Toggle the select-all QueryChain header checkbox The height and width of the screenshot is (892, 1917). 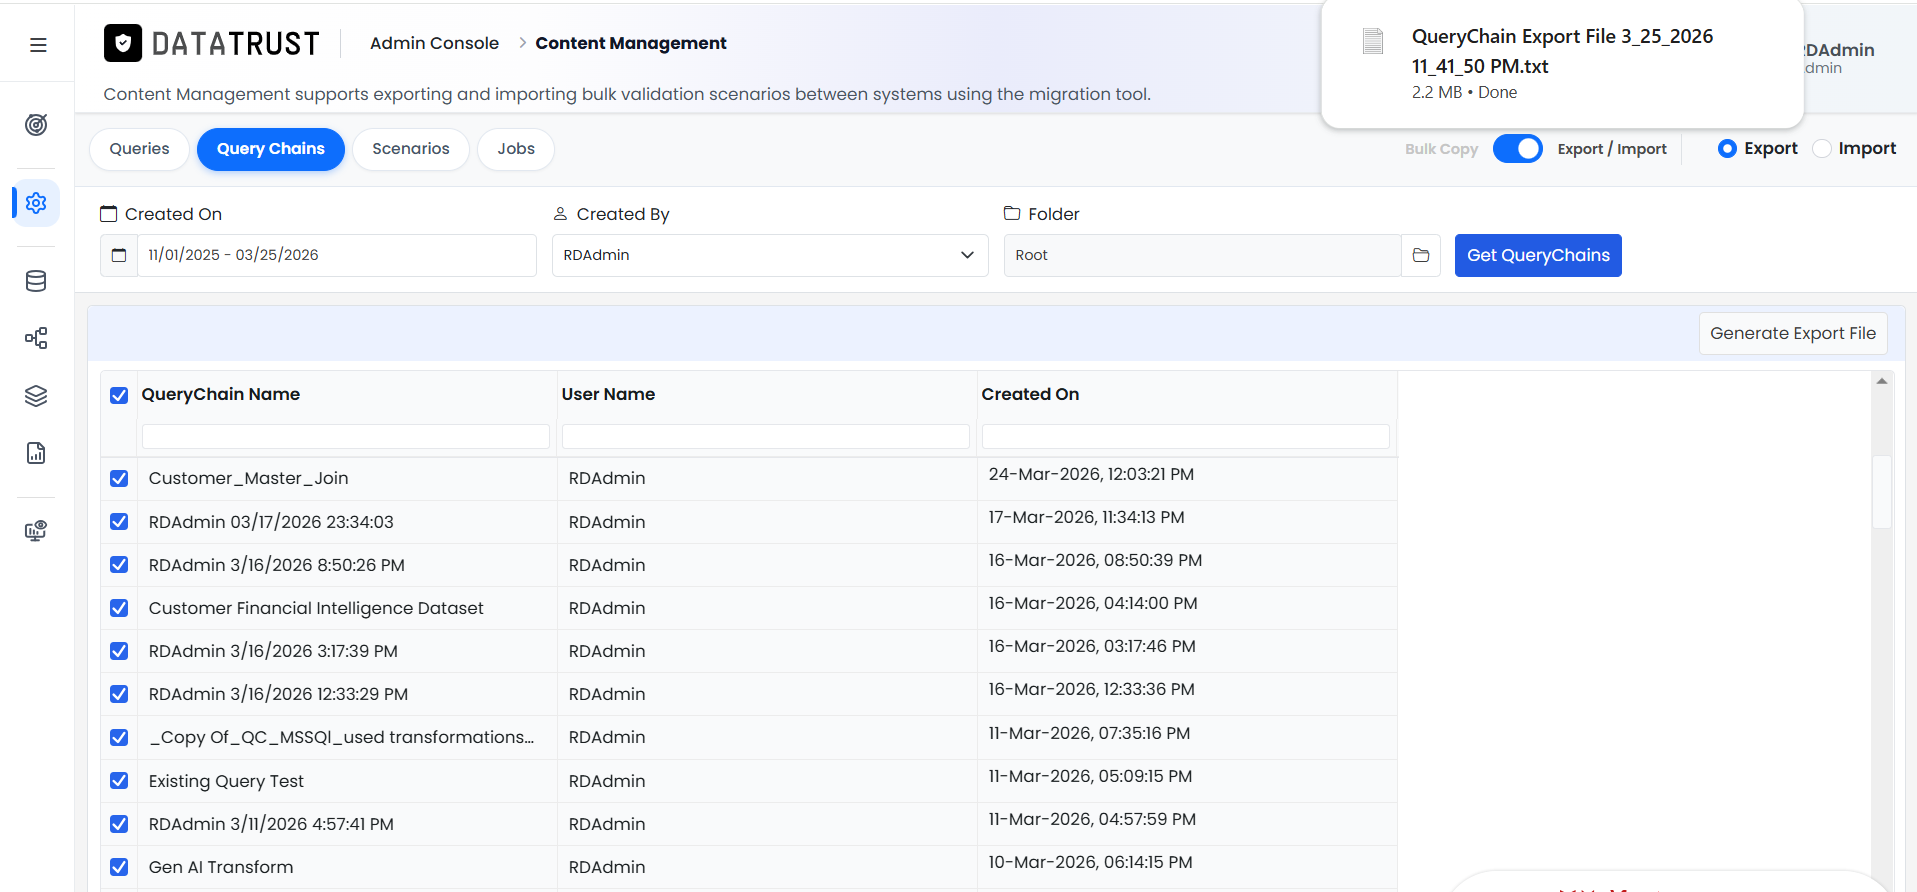coord(119,395)
